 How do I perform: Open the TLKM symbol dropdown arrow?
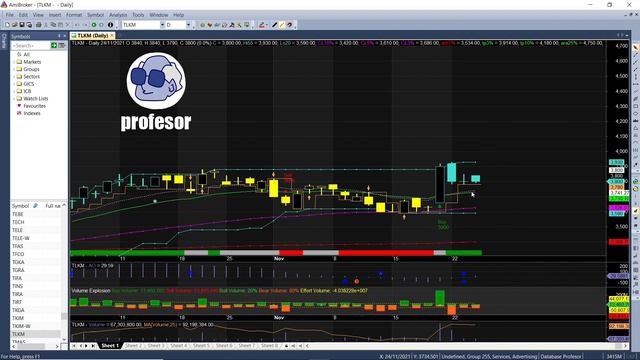tap(162, 25)
